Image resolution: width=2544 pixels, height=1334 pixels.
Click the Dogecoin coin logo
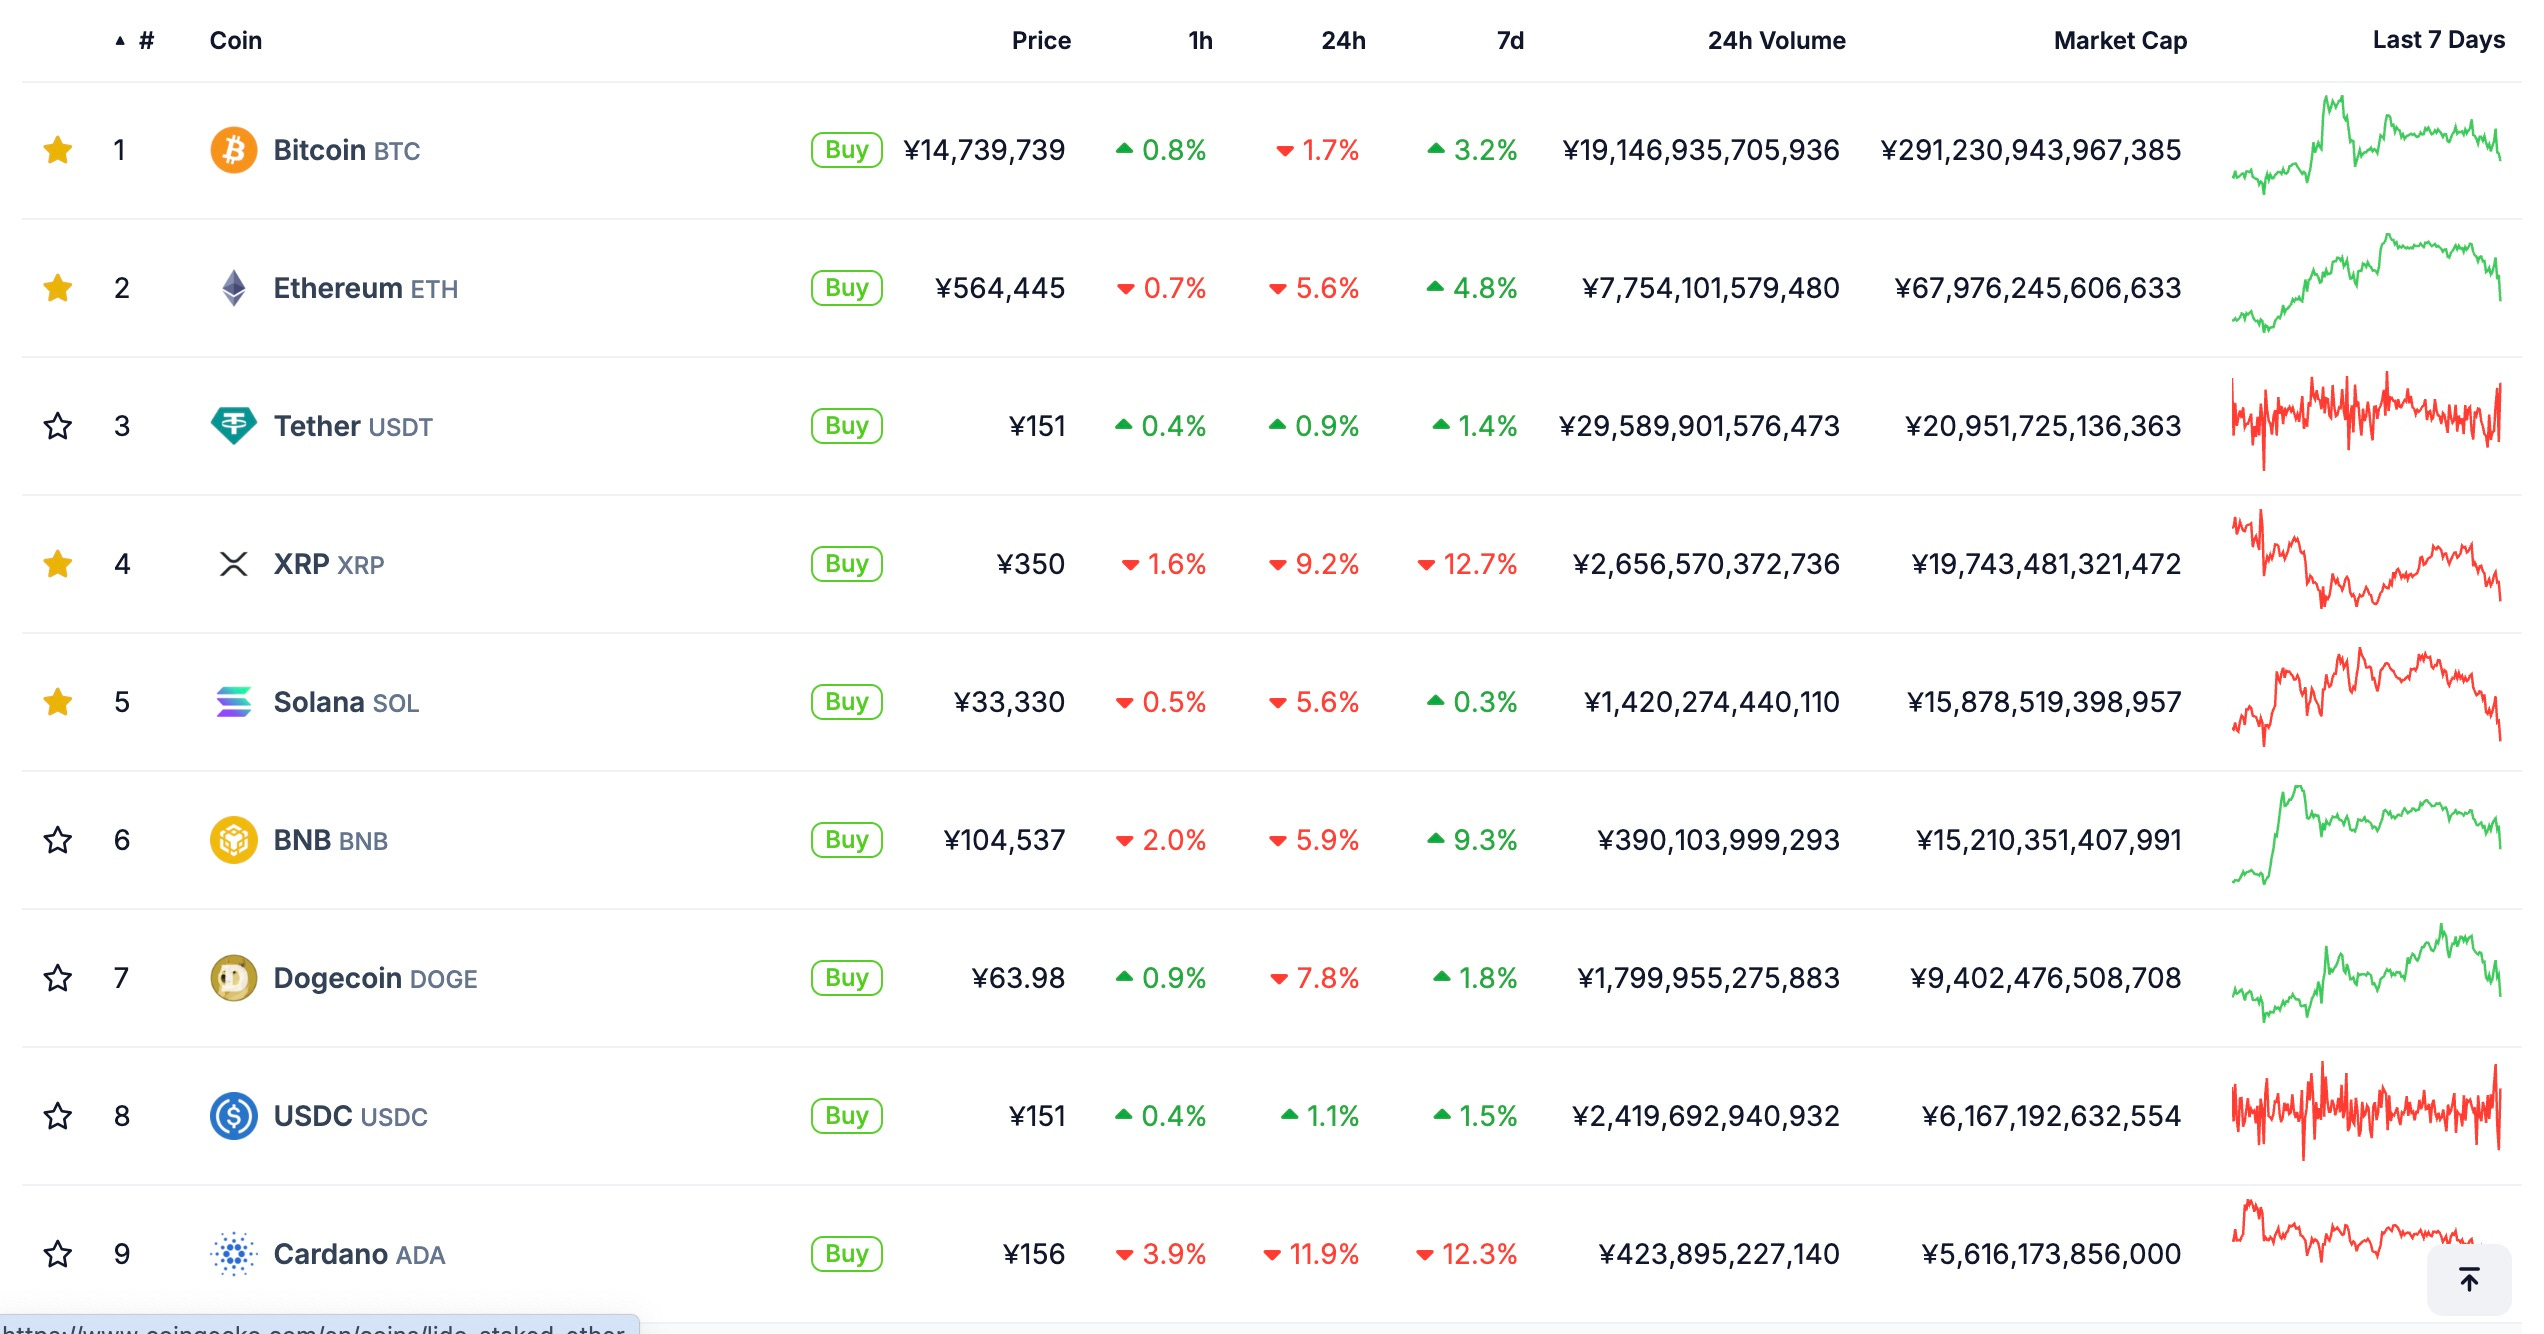[233, 978]
